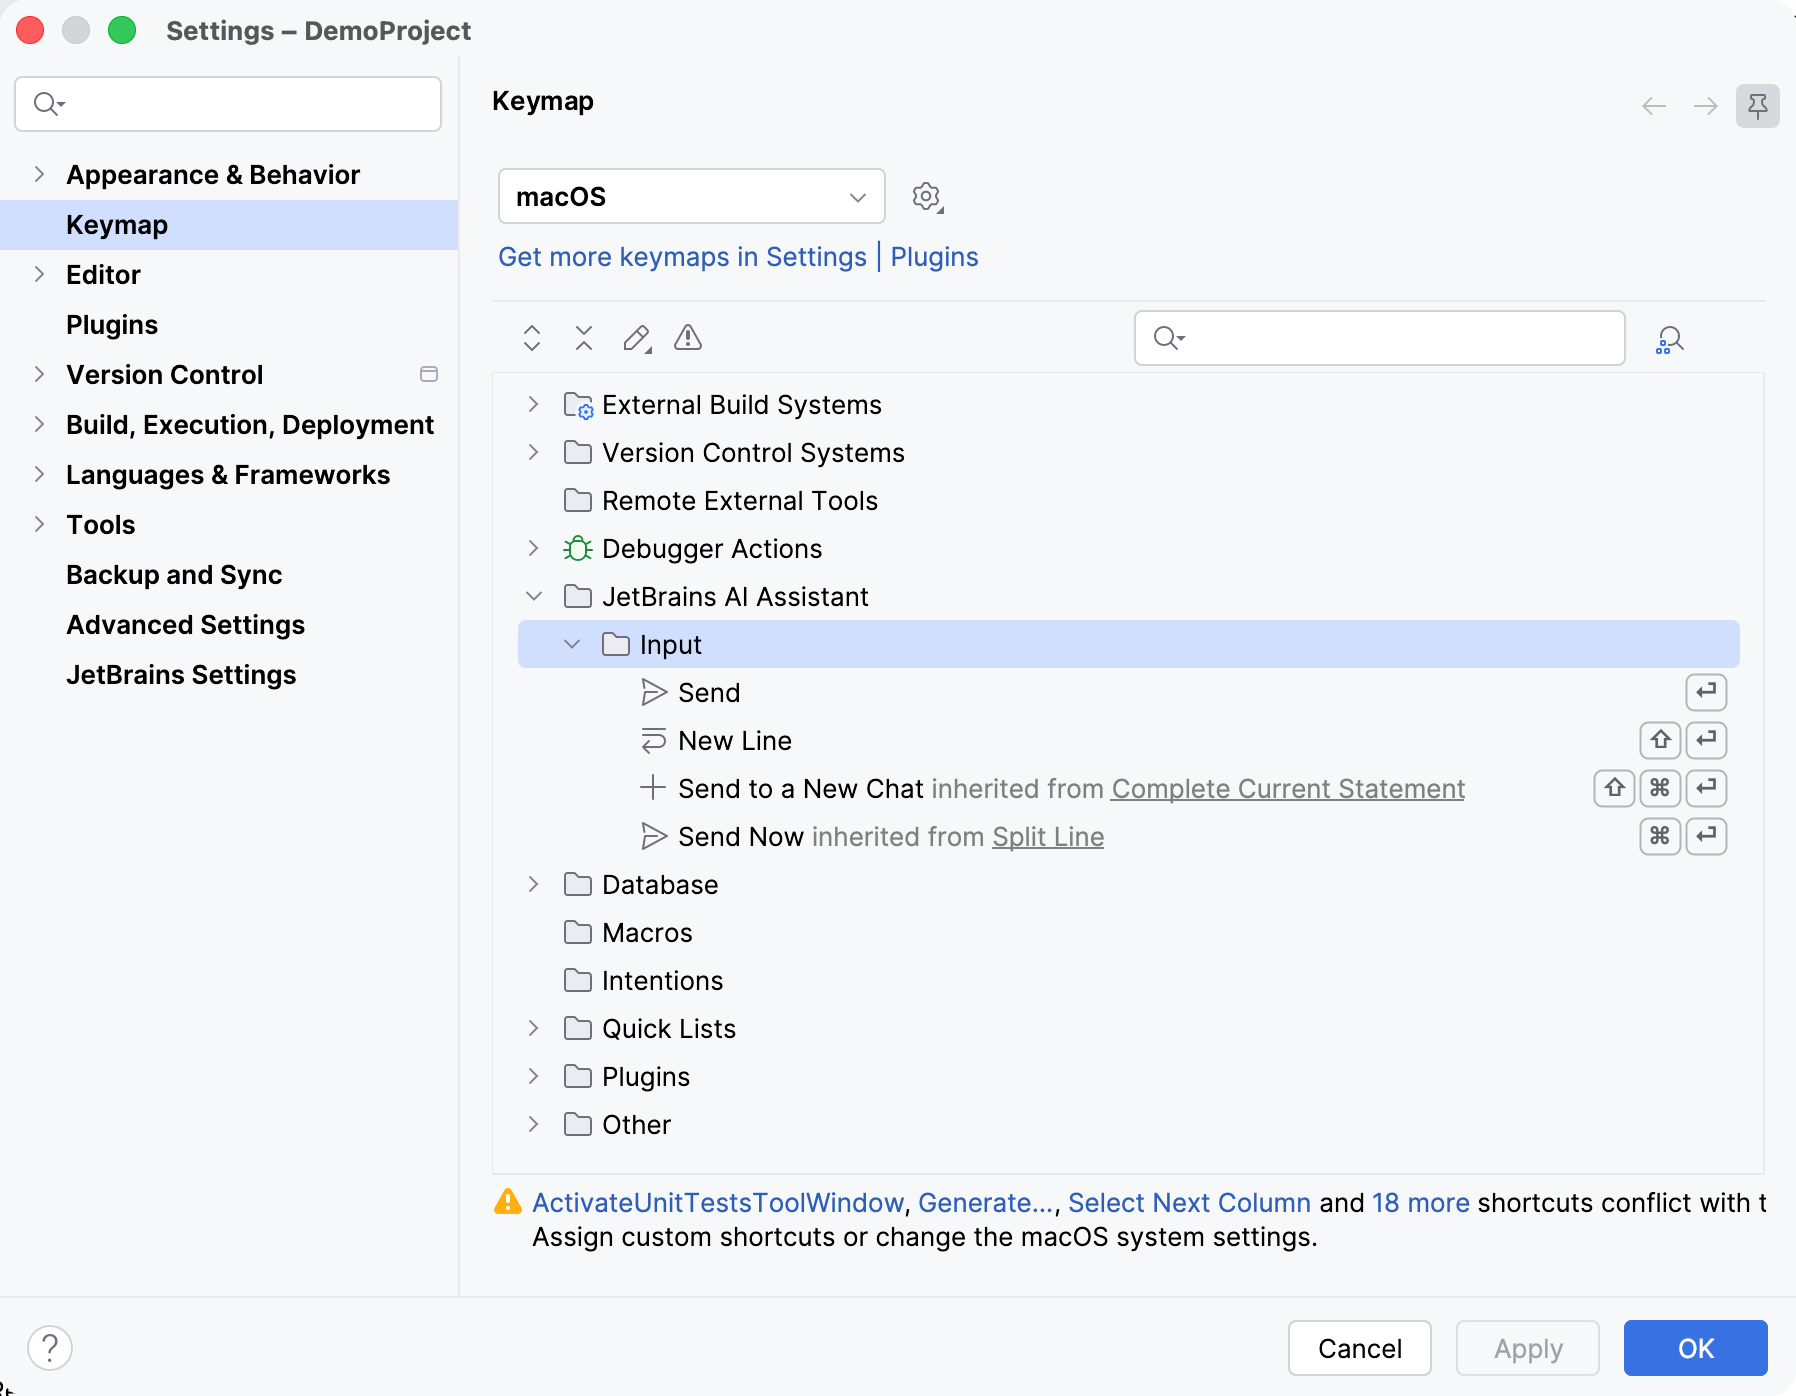The width and height of the screenshot is (1796, 1396).
Task: Go forward with the right arrow icon
Action: pos(1706,106)
